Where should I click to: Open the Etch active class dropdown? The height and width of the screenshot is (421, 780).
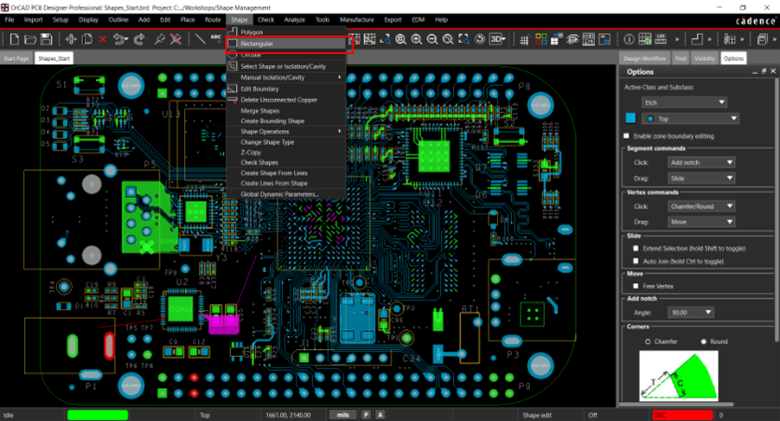(684, 103)
